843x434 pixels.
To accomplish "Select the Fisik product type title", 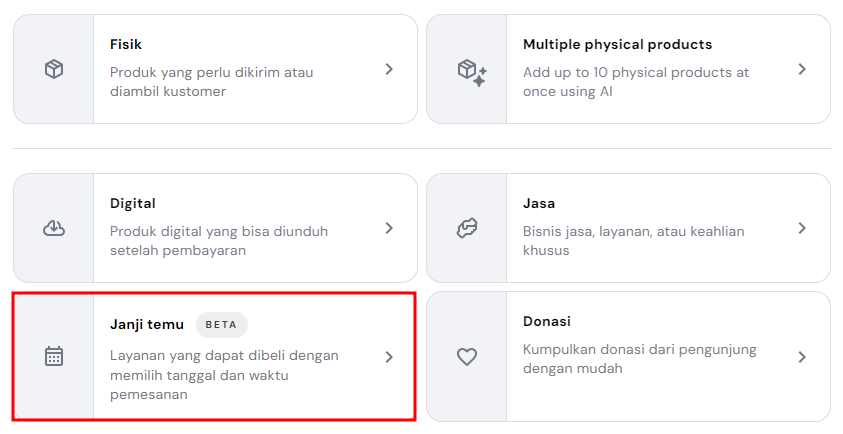I will 126,45.
